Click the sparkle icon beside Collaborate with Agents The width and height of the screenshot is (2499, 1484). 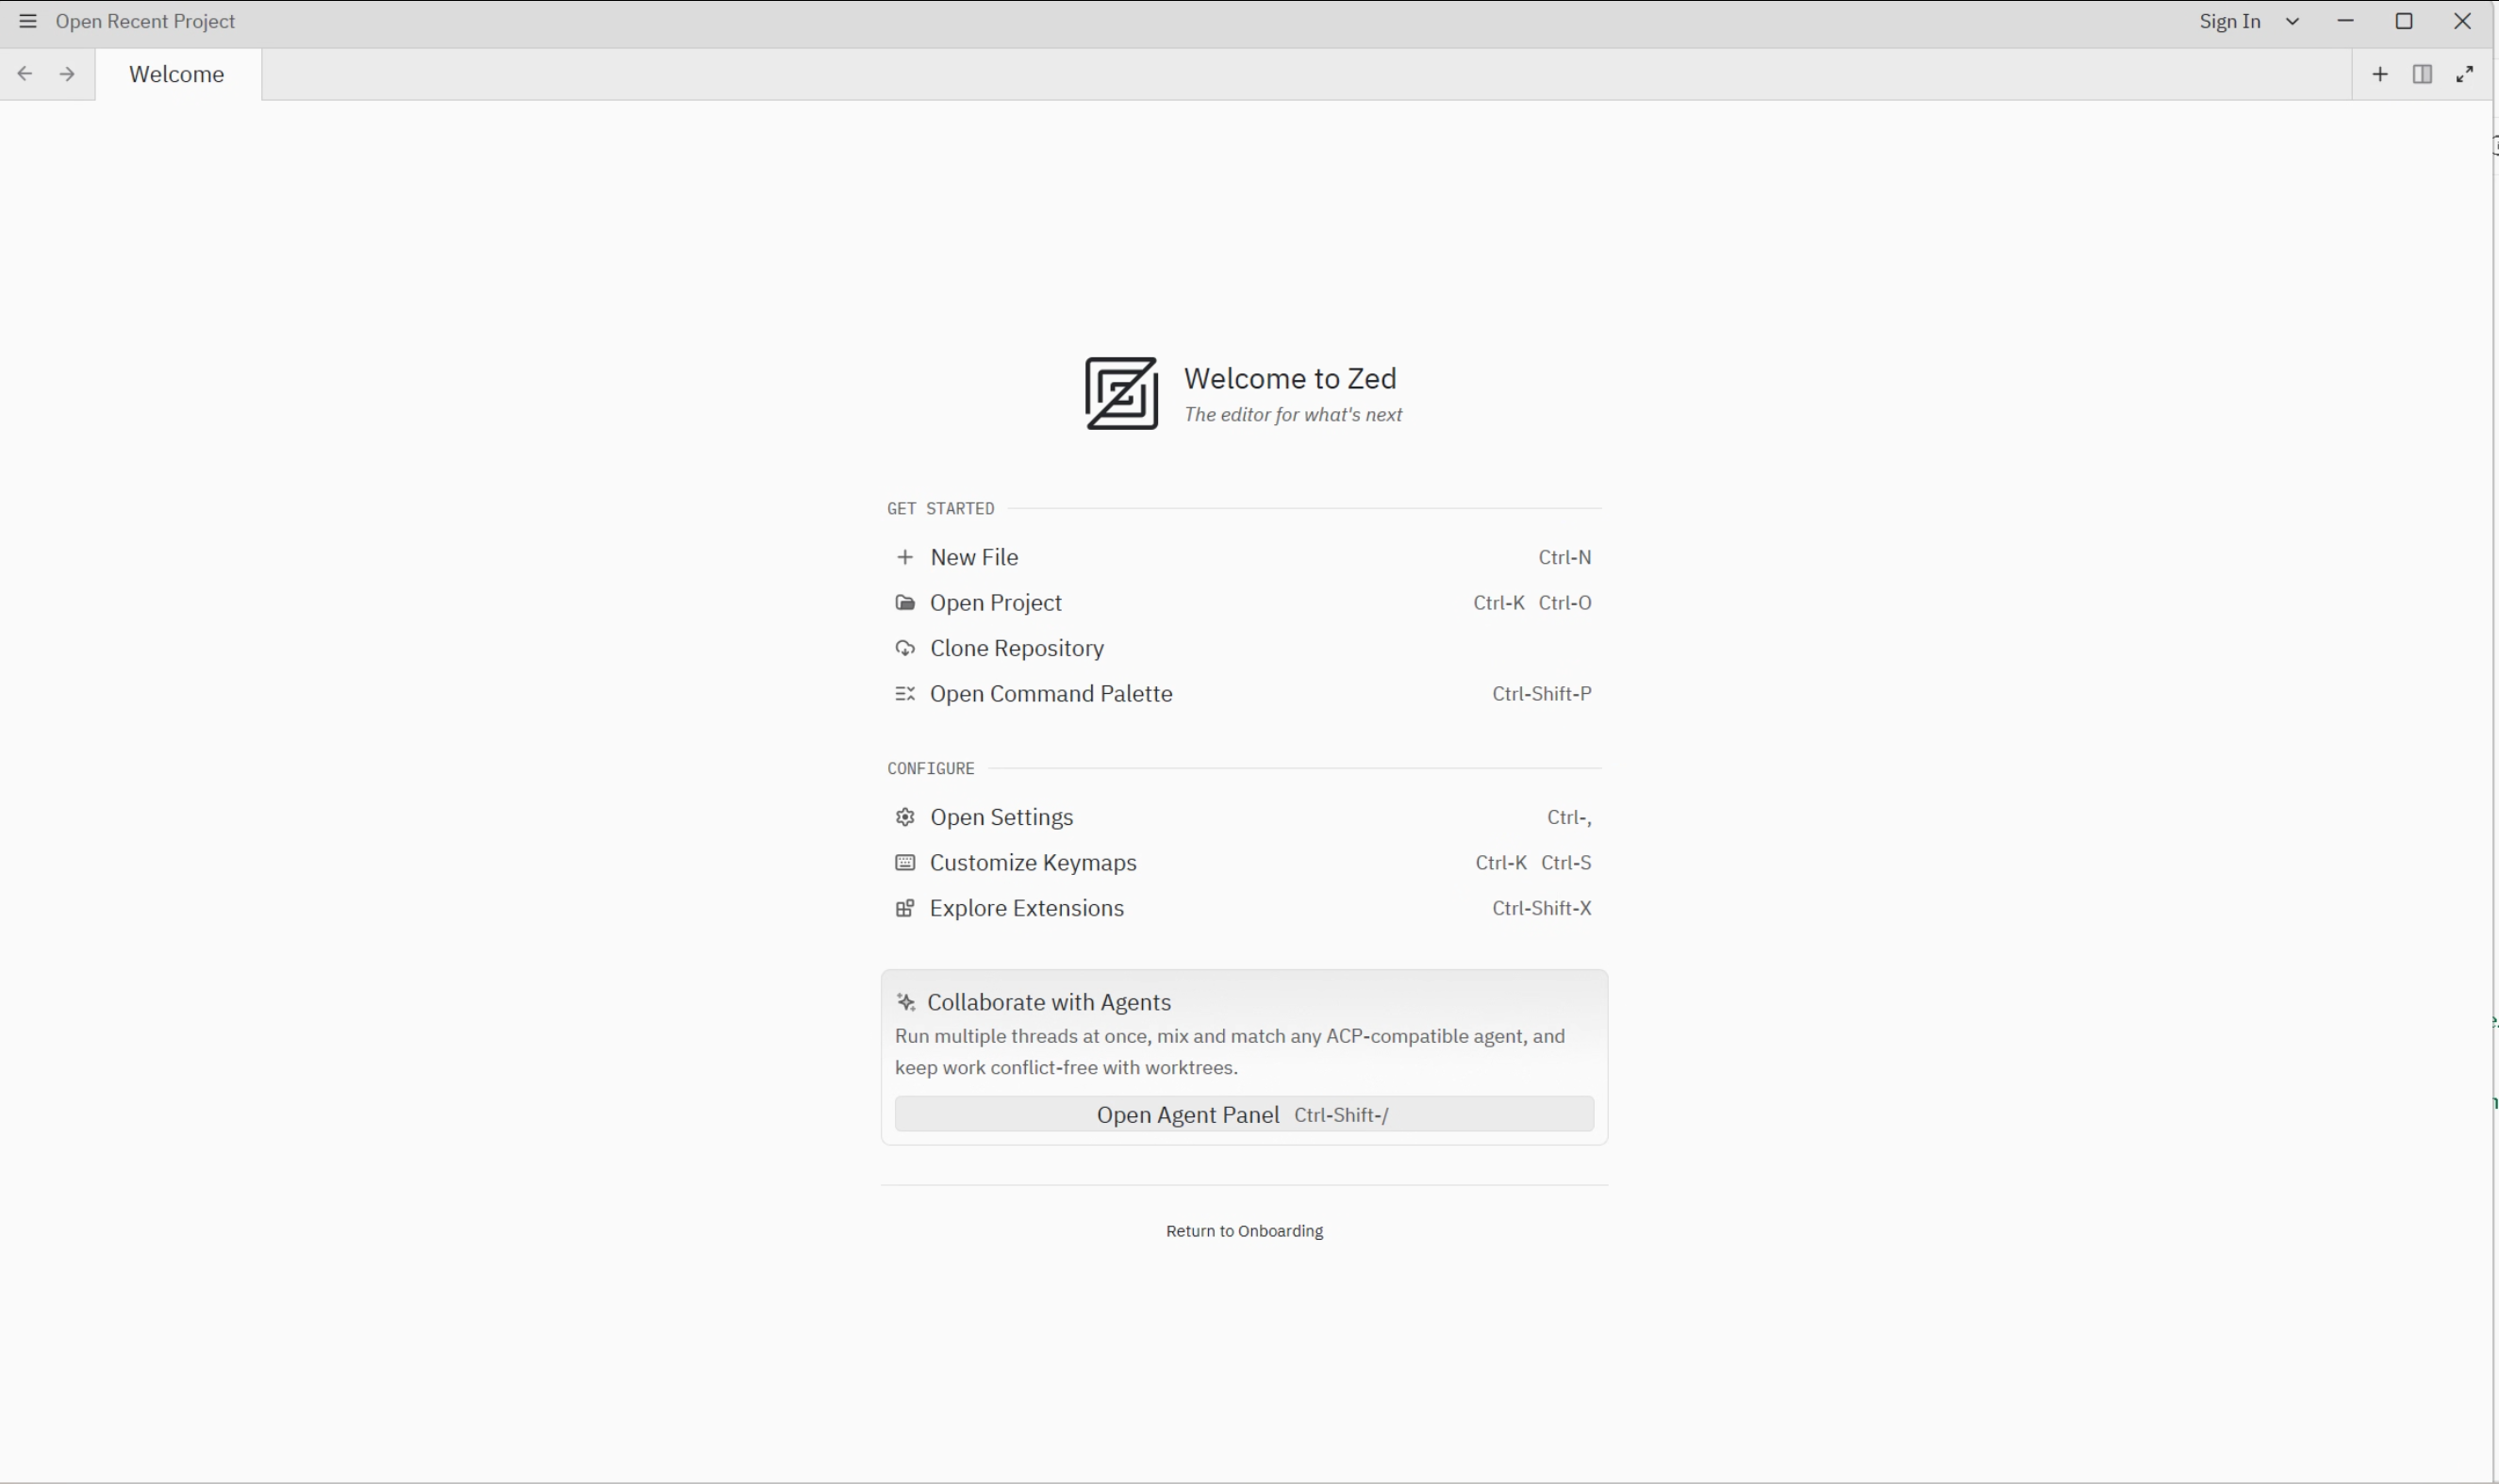point(906,1002)
